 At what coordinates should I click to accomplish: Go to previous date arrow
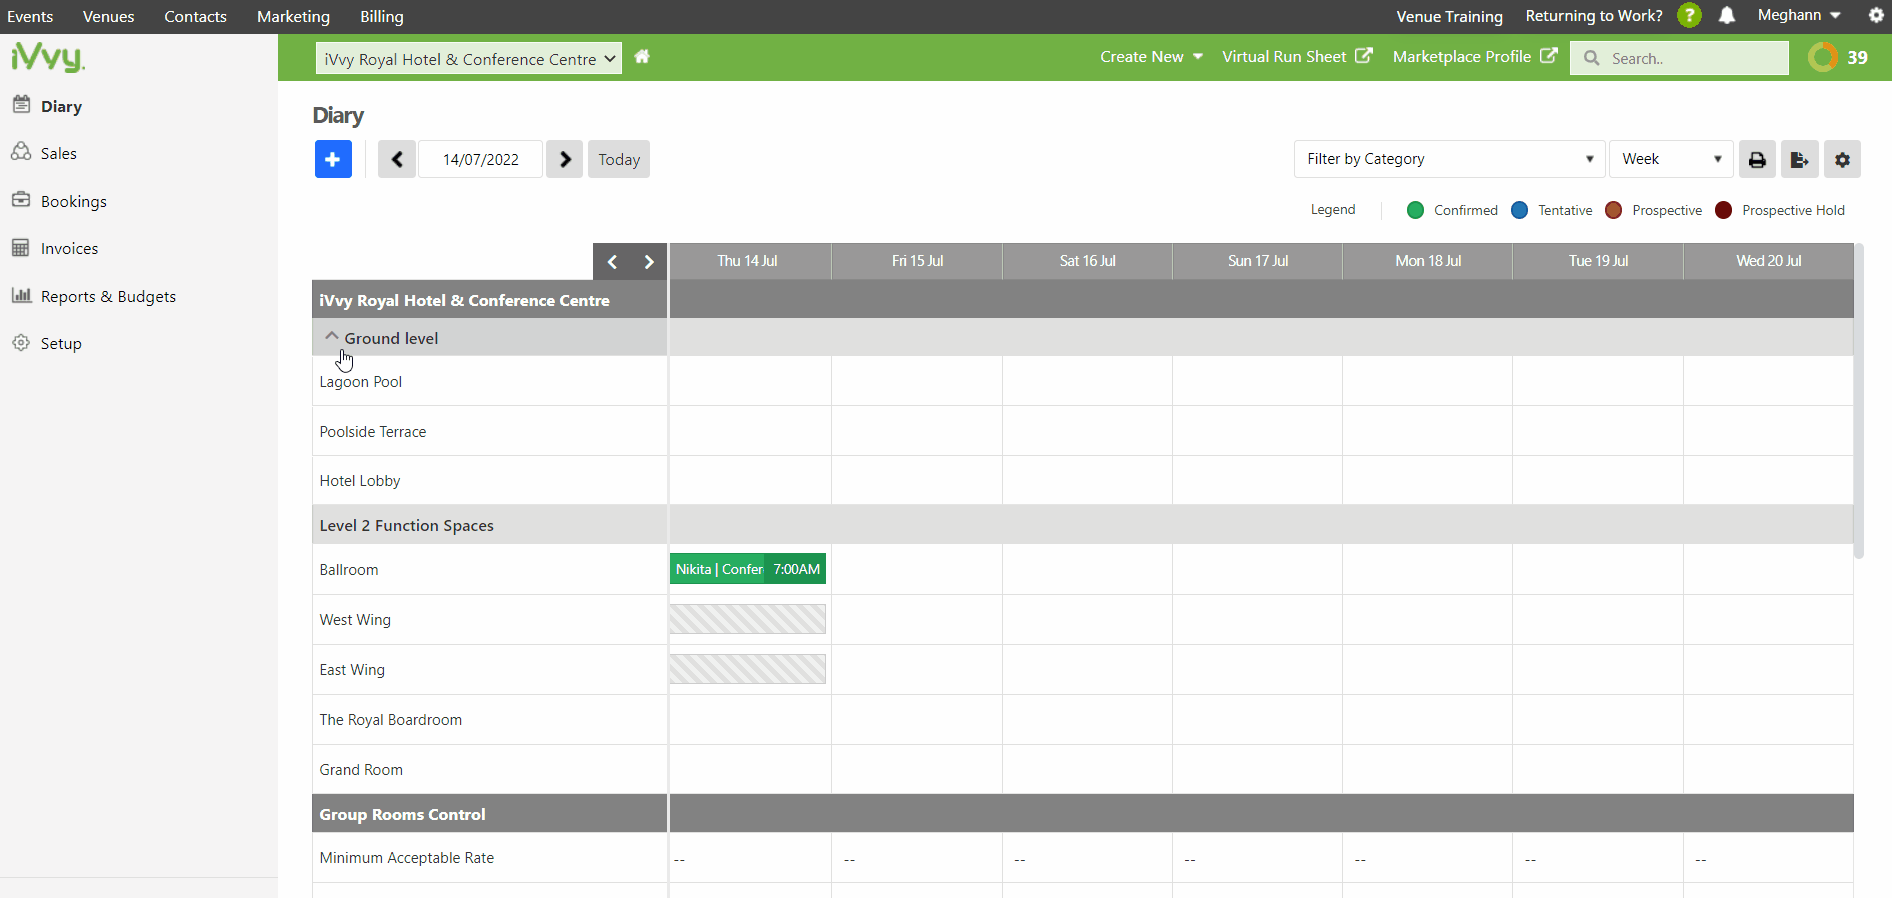click(397, 159)
